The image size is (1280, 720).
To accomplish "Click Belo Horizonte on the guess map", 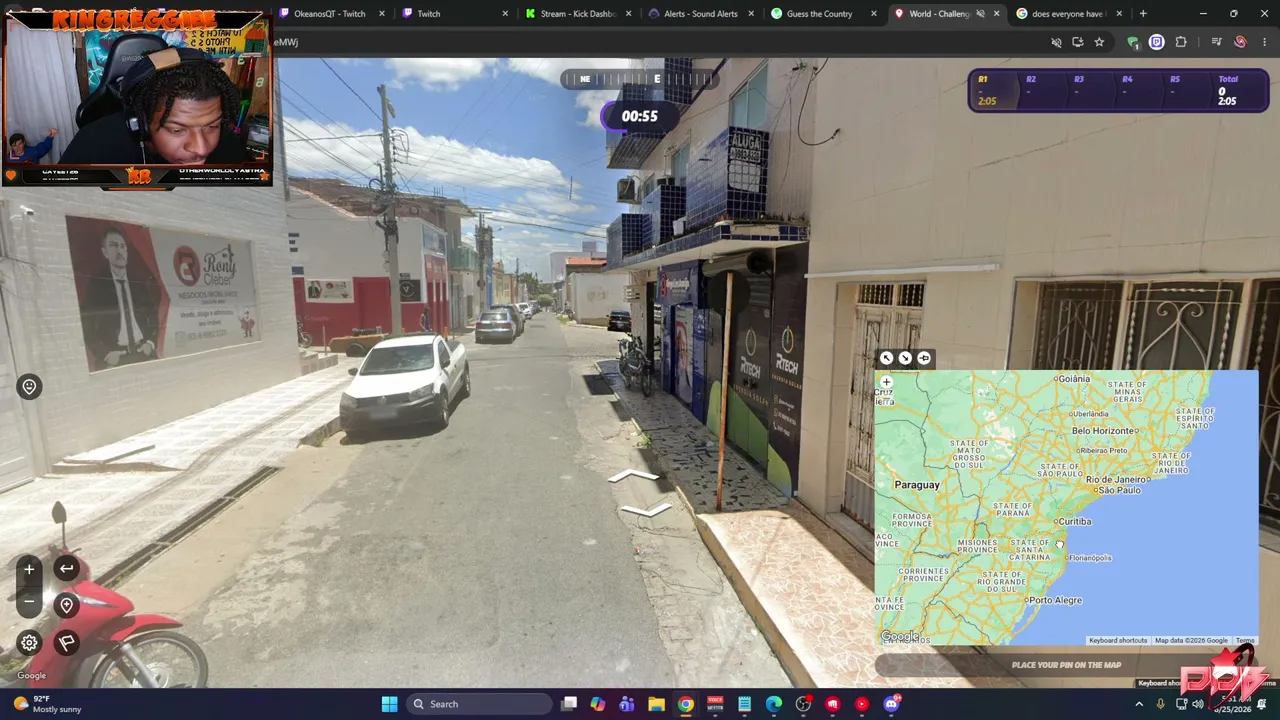I will tap(1104, 431).
